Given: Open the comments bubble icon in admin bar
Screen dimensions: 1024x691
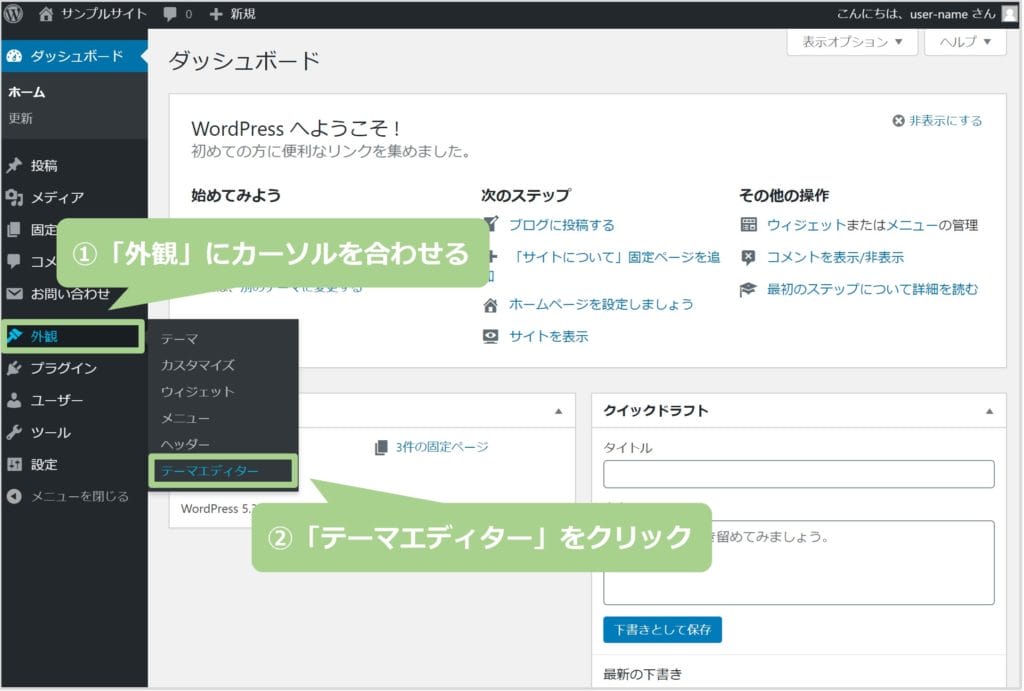Looking at the screenshot, I should pos(170,14).
